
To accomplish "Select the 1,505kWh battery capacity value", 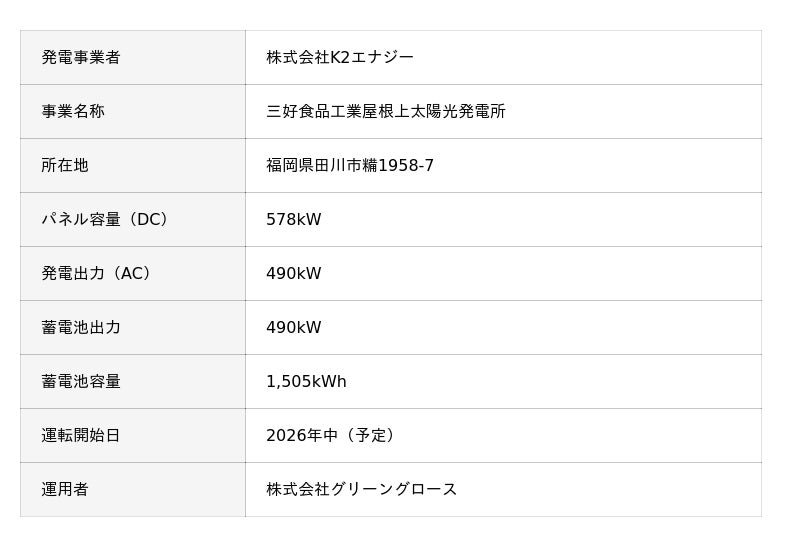I will point(306,381).
